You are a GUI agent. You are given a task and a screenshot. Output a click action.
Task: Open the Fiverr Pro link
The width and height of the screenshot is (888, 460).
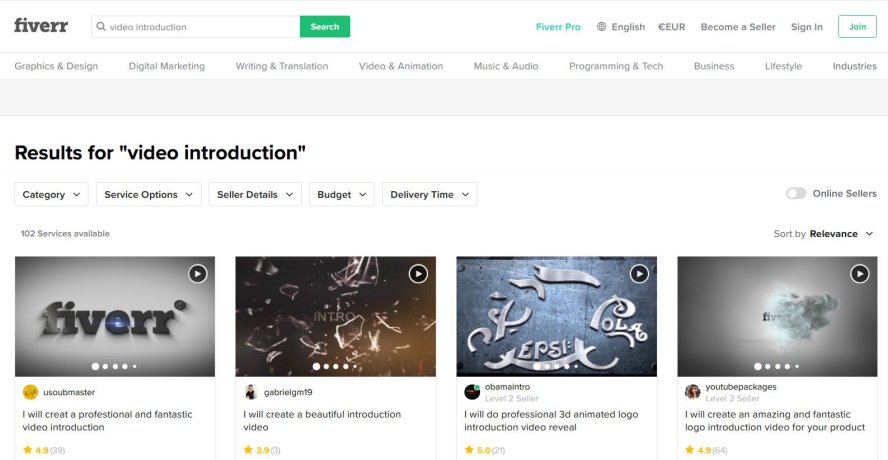[x=558, y=27]
